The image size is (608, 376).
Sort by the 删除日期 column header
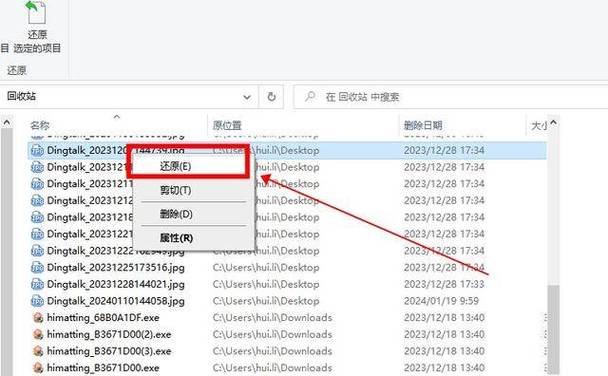pyautogui.click(x=423, y=125)
